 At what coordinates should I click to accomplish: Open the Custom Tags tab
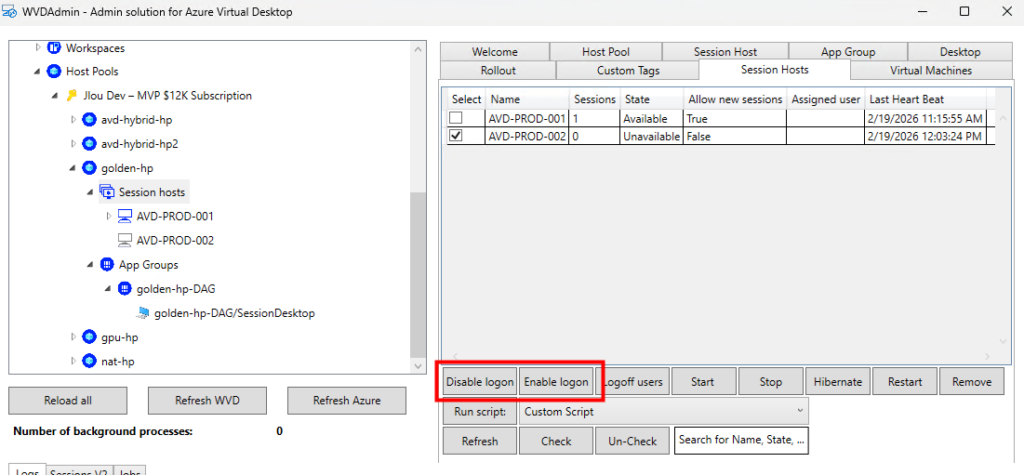point(628,70)
